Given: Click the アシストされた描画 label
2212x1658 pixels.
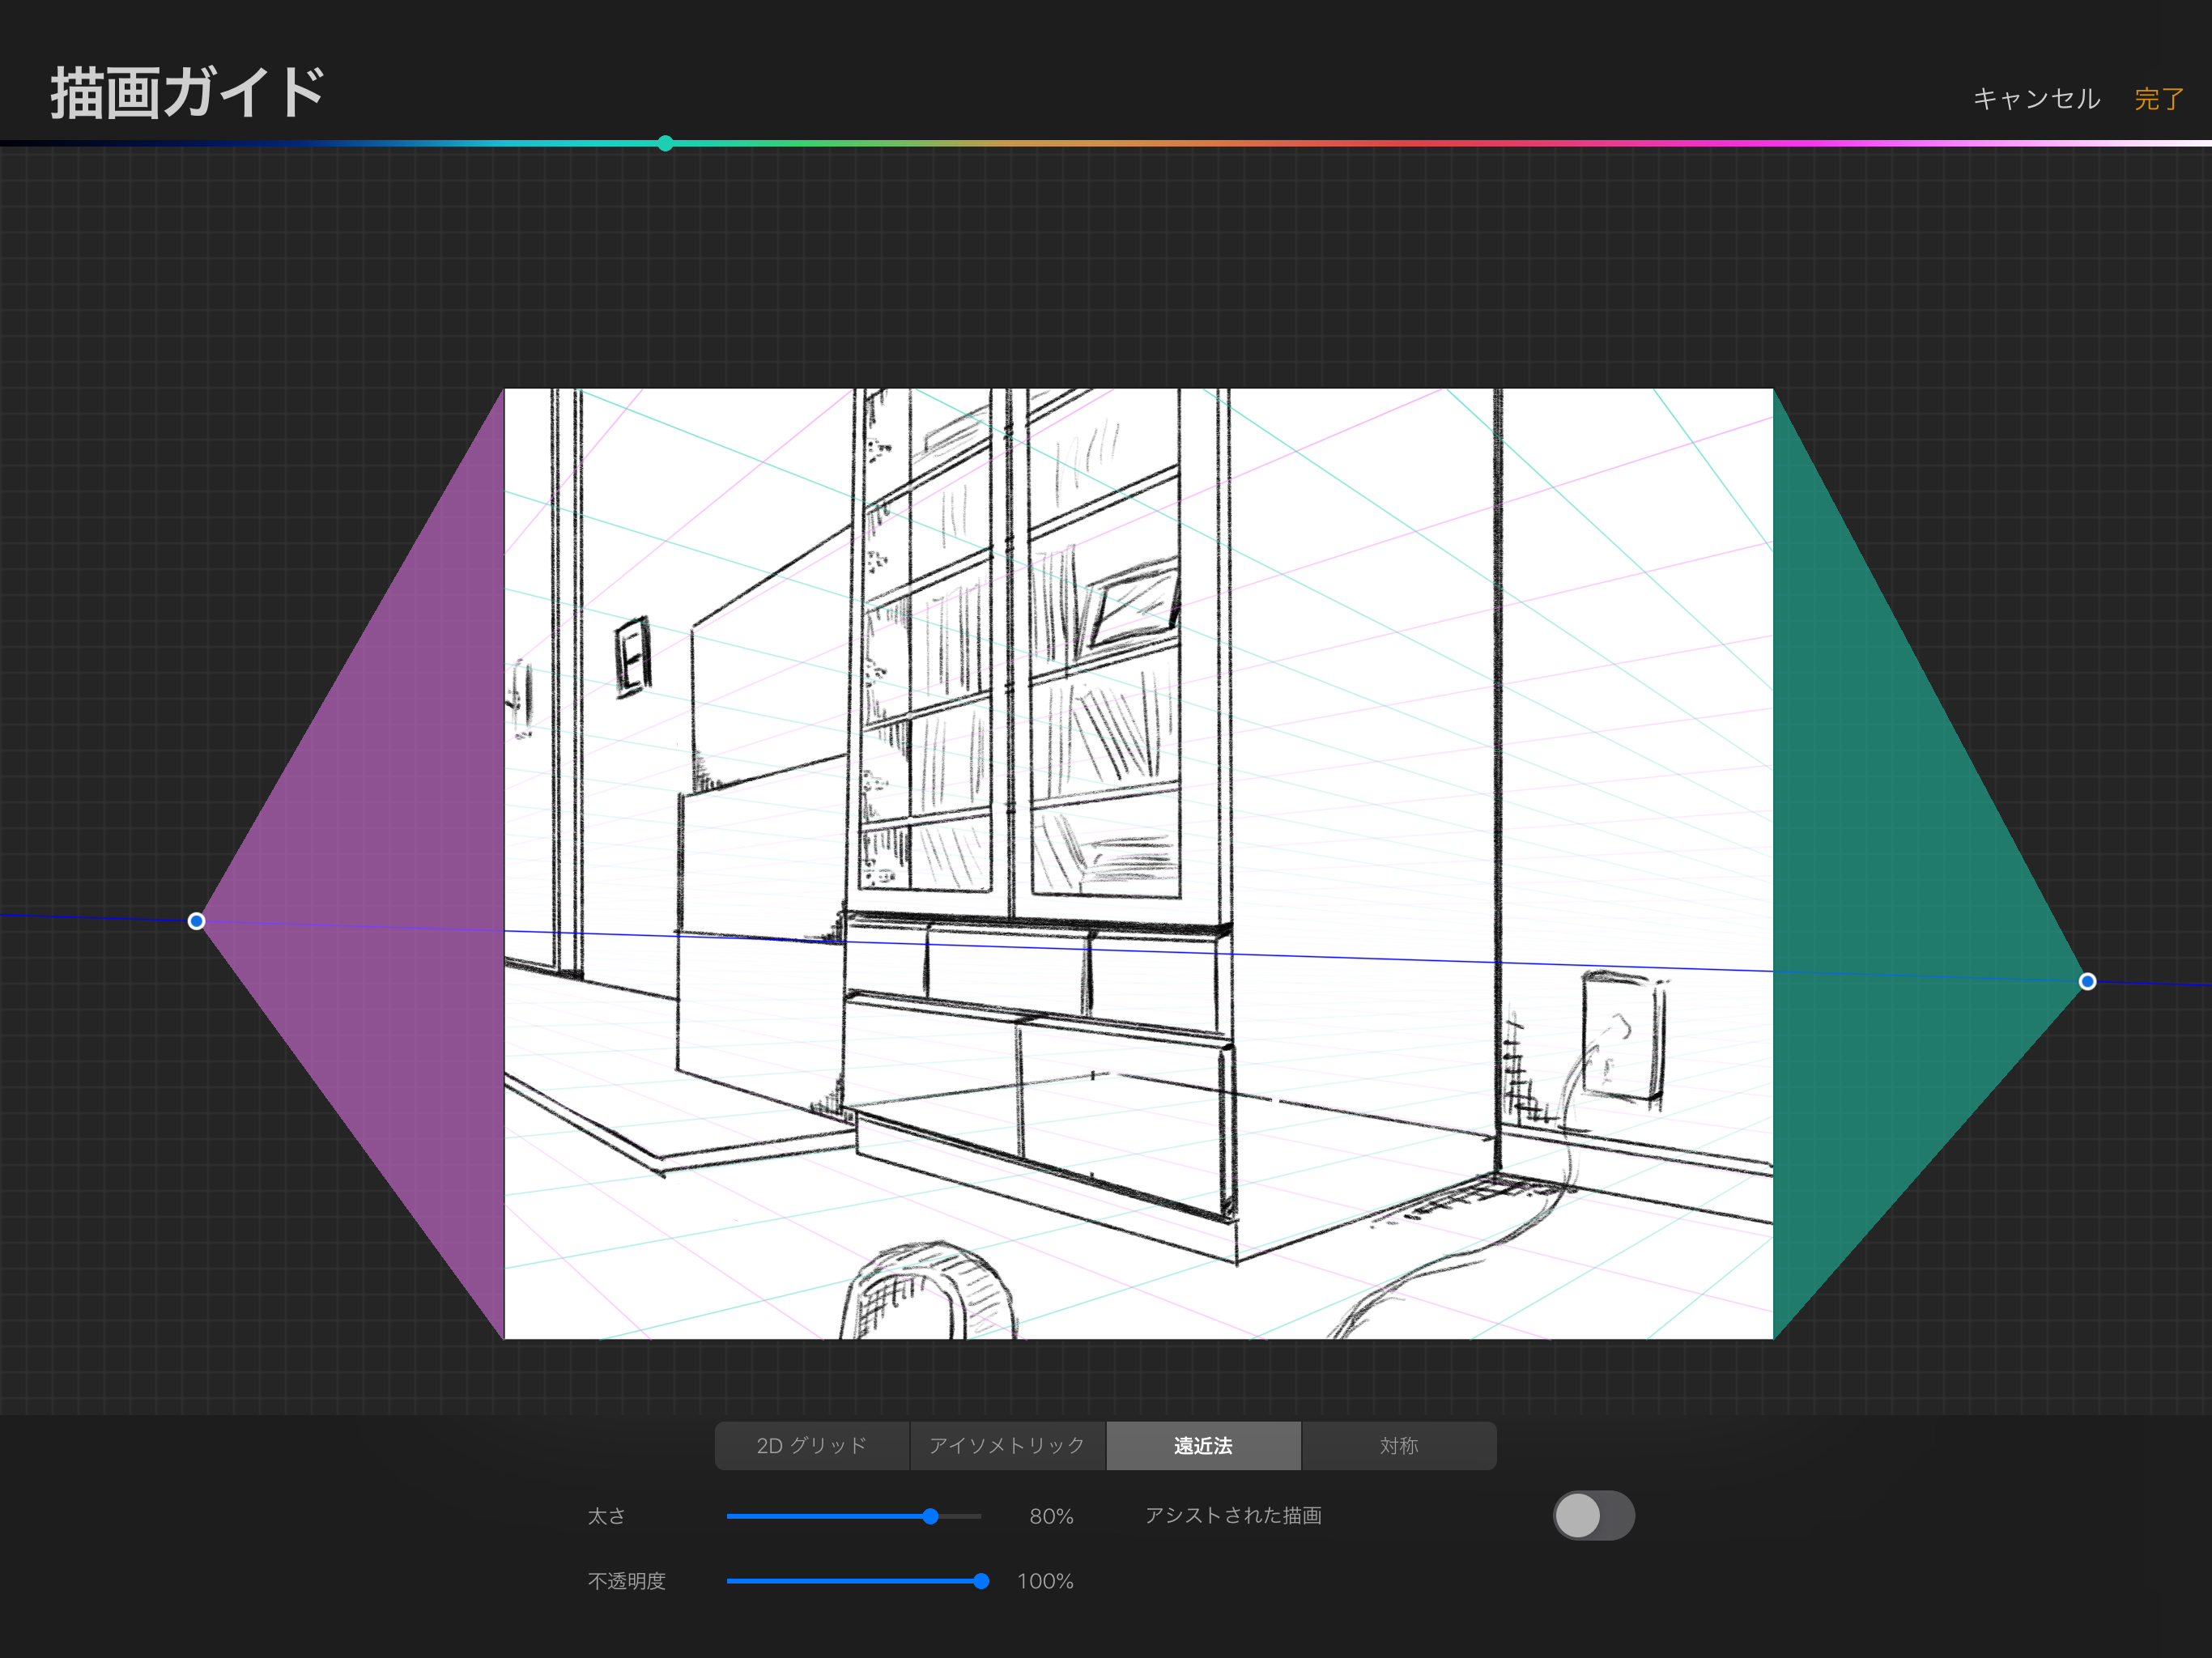Looking at the screenshot, I should [x=1233, y=1515].
